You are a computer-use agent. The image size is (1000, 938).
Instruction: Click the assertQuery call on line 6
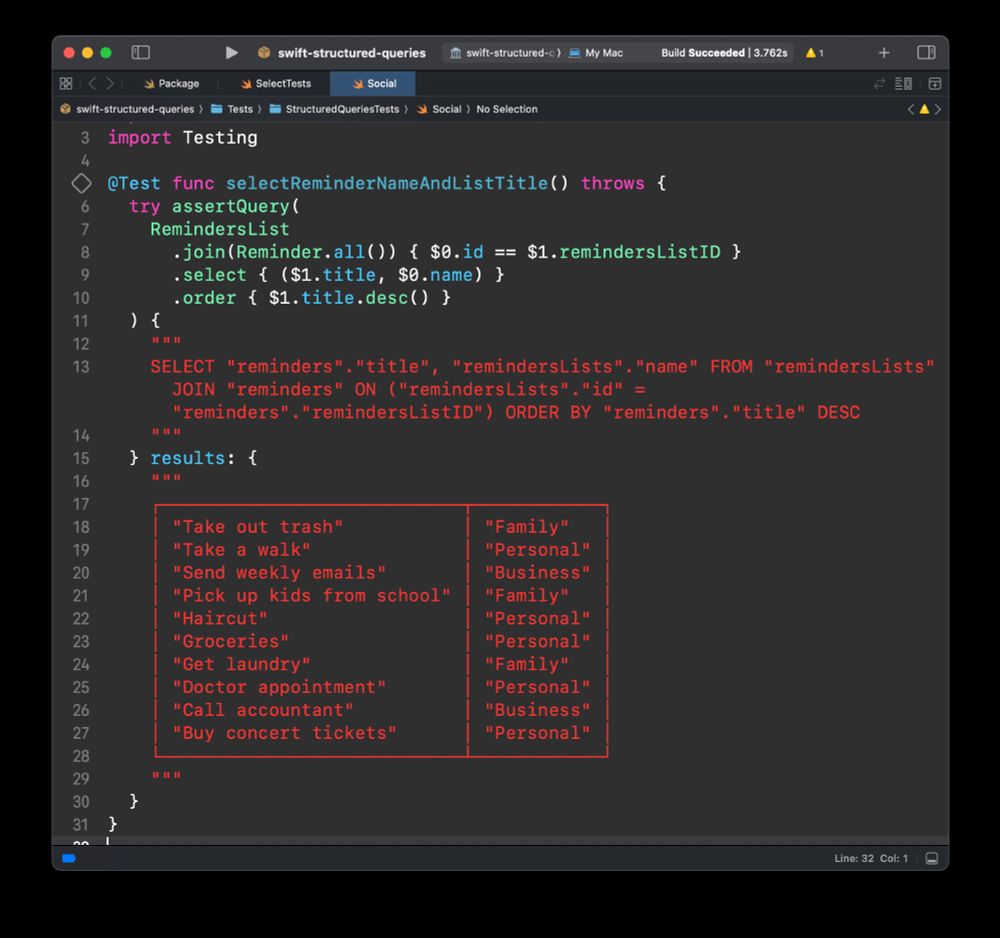230,206
